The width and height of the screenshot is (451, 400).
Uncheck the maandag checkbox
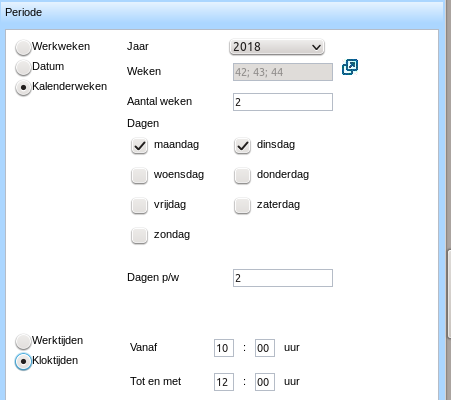[139, 145]
